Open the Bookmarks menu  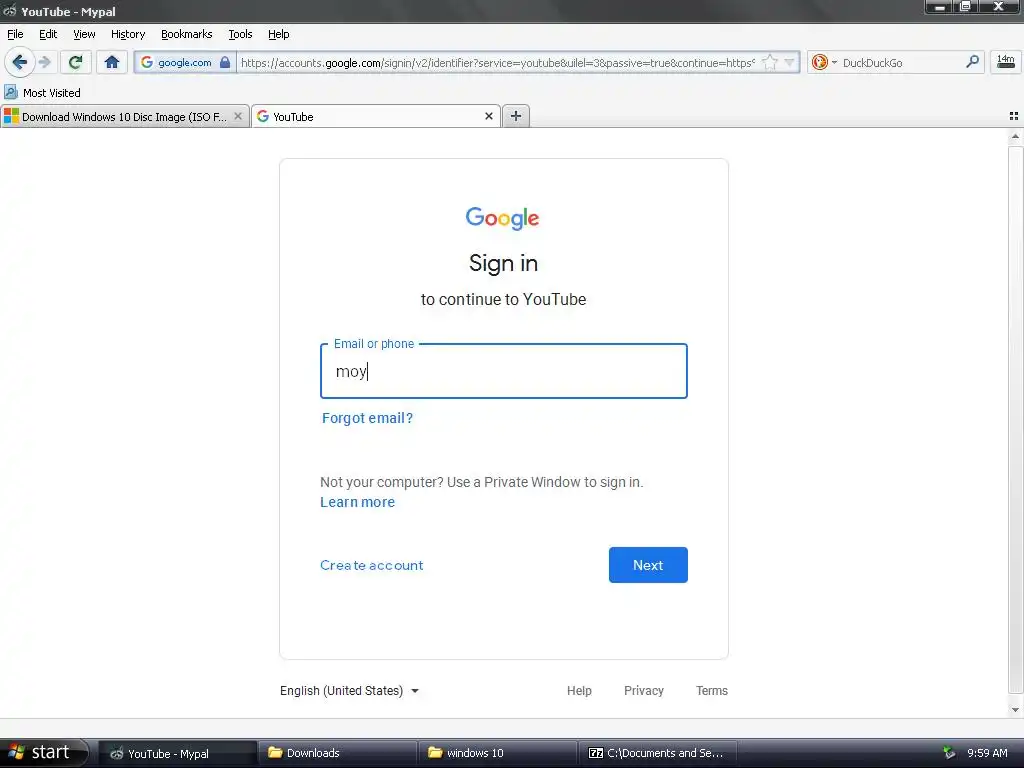(x=187, y=34)
